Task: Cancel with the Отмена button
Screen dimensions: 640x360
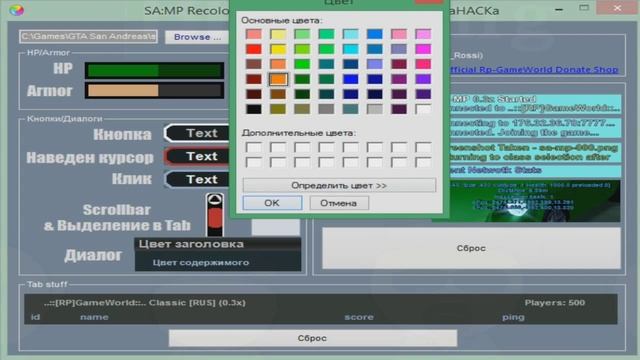Action: point(339,203)
